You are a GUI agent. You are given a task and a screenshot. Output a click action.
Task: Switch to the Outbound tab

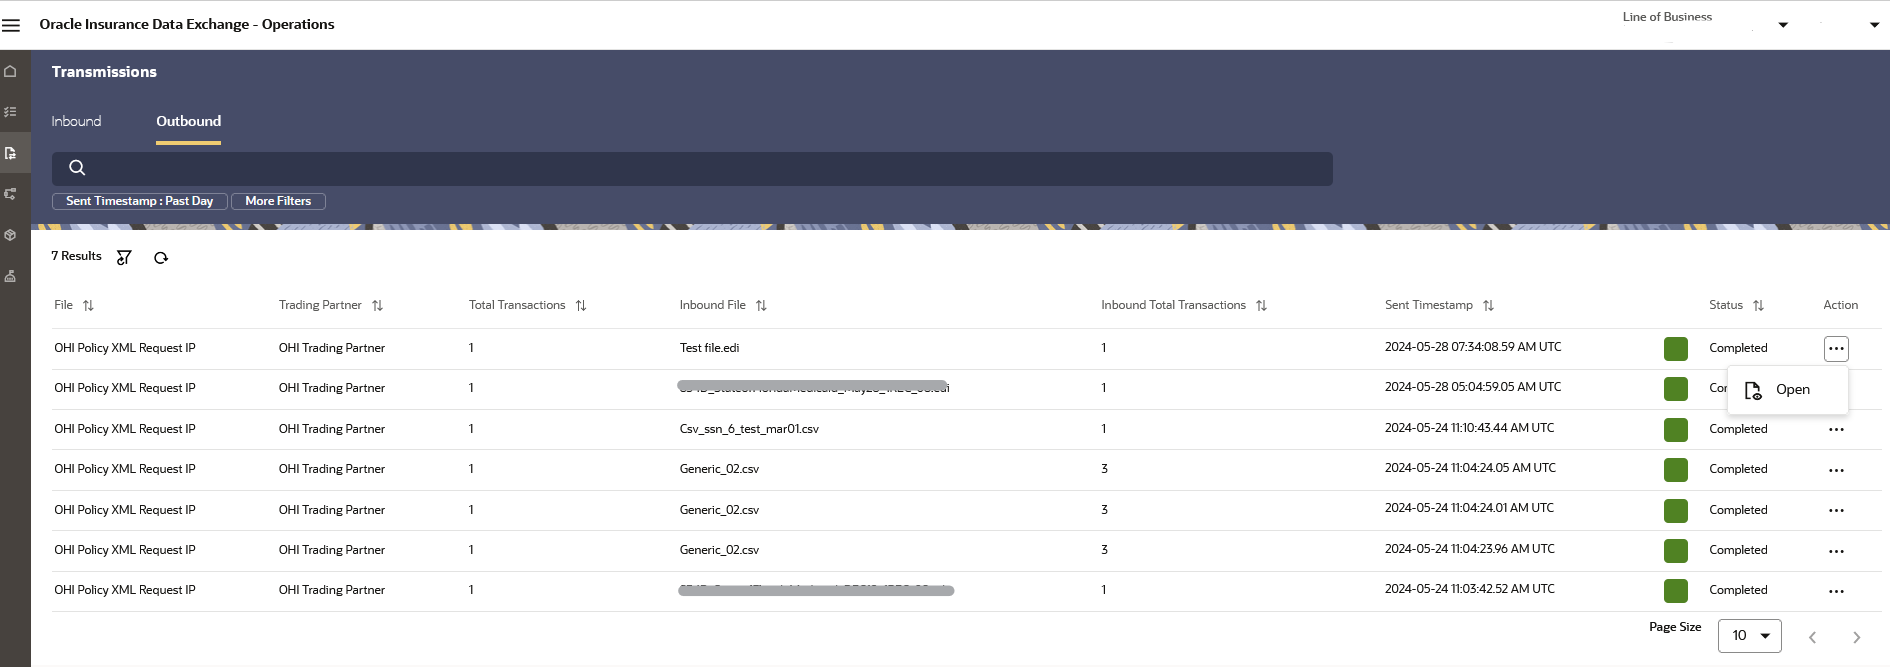(188, 121)
